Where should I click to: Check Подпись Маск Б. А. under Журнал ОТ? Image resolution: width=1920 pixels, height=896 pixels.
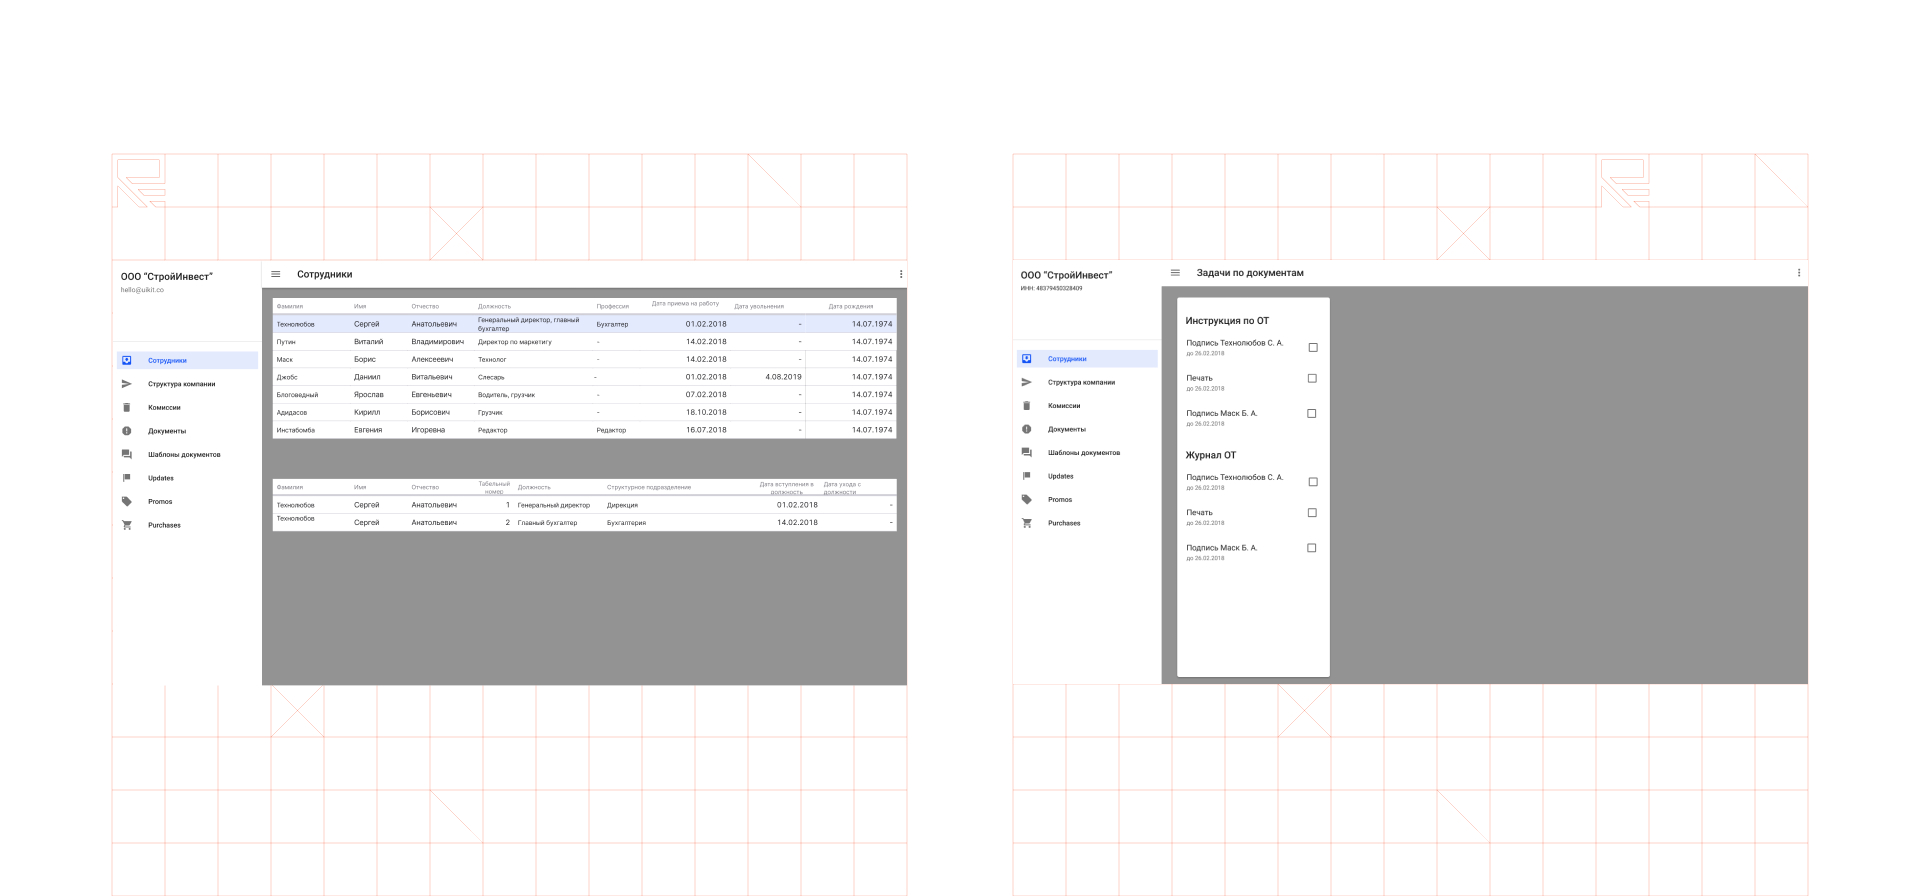[x=1312, y=548]
